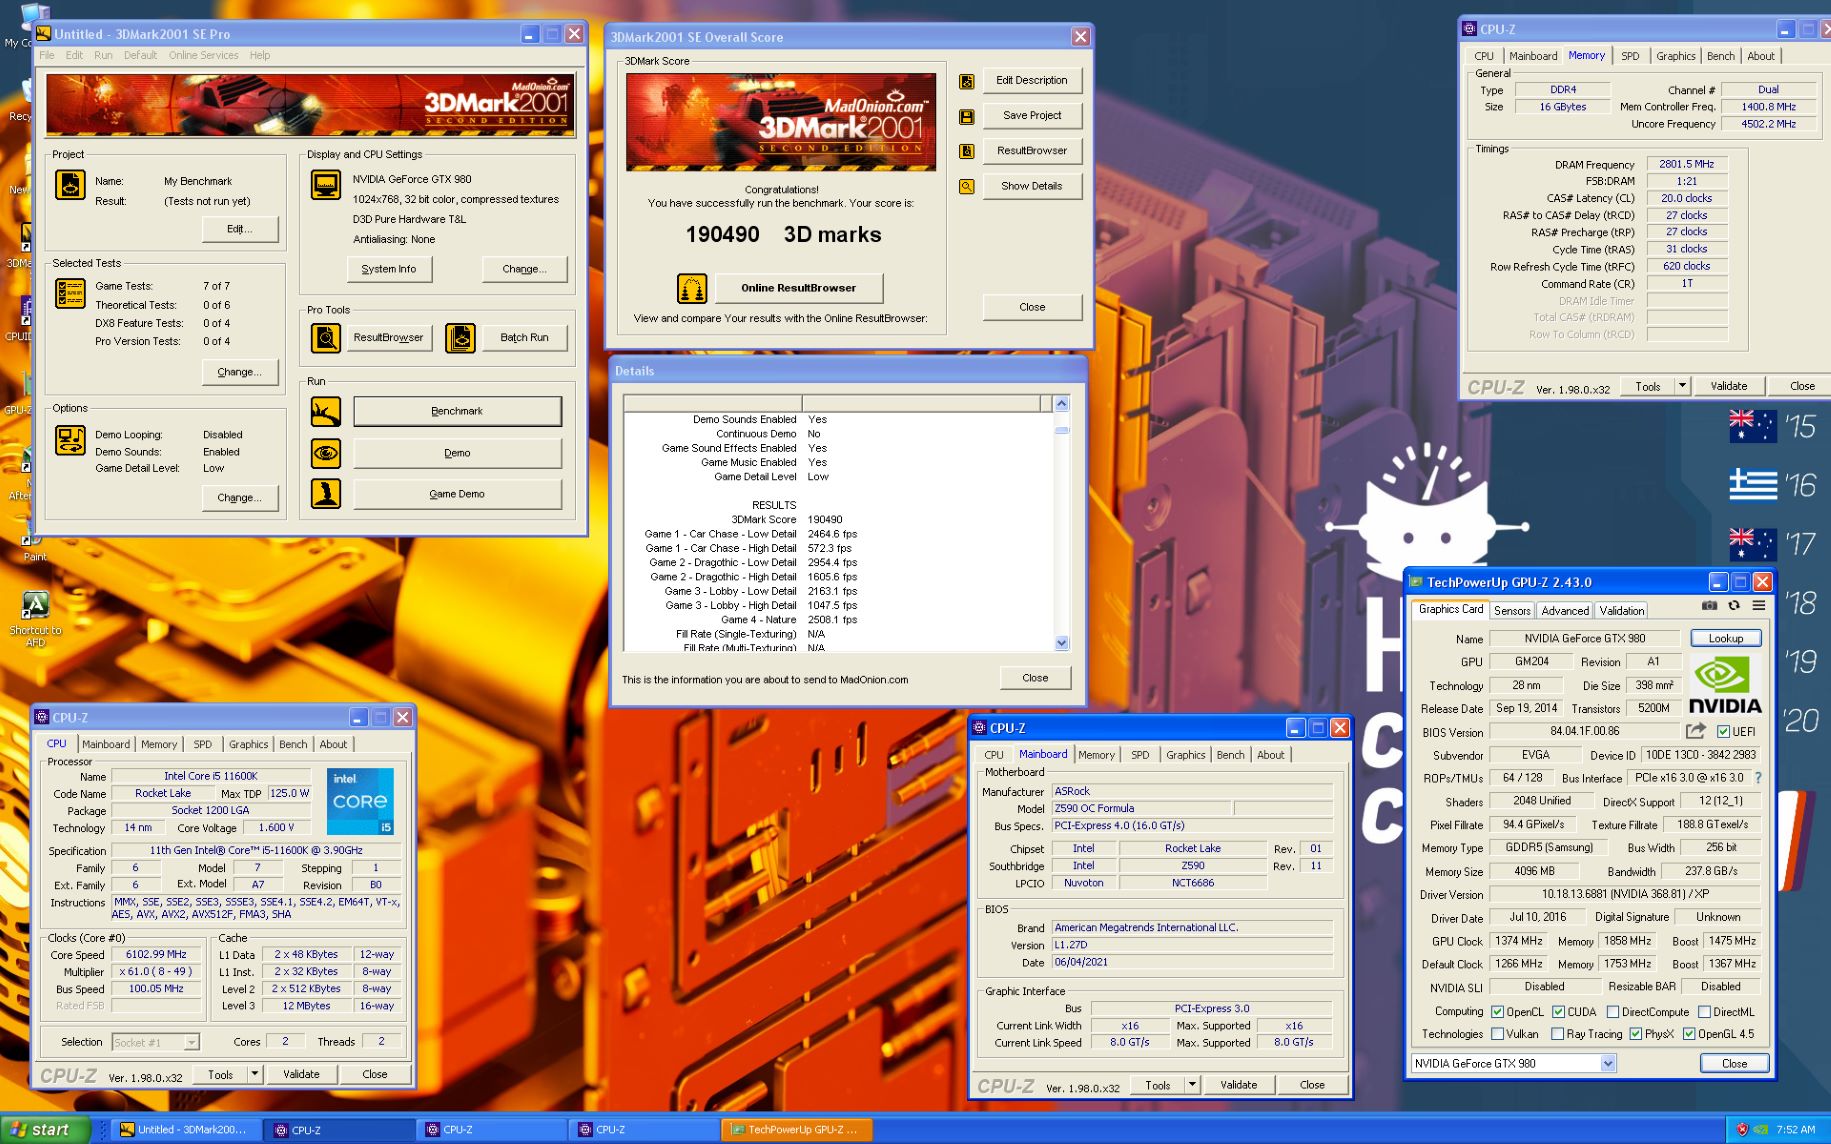Viewport: 1831px width, 1144px height.
Task: Click the TechPowerUp GPU-Z taskbar button
Action: (797, 1130)
